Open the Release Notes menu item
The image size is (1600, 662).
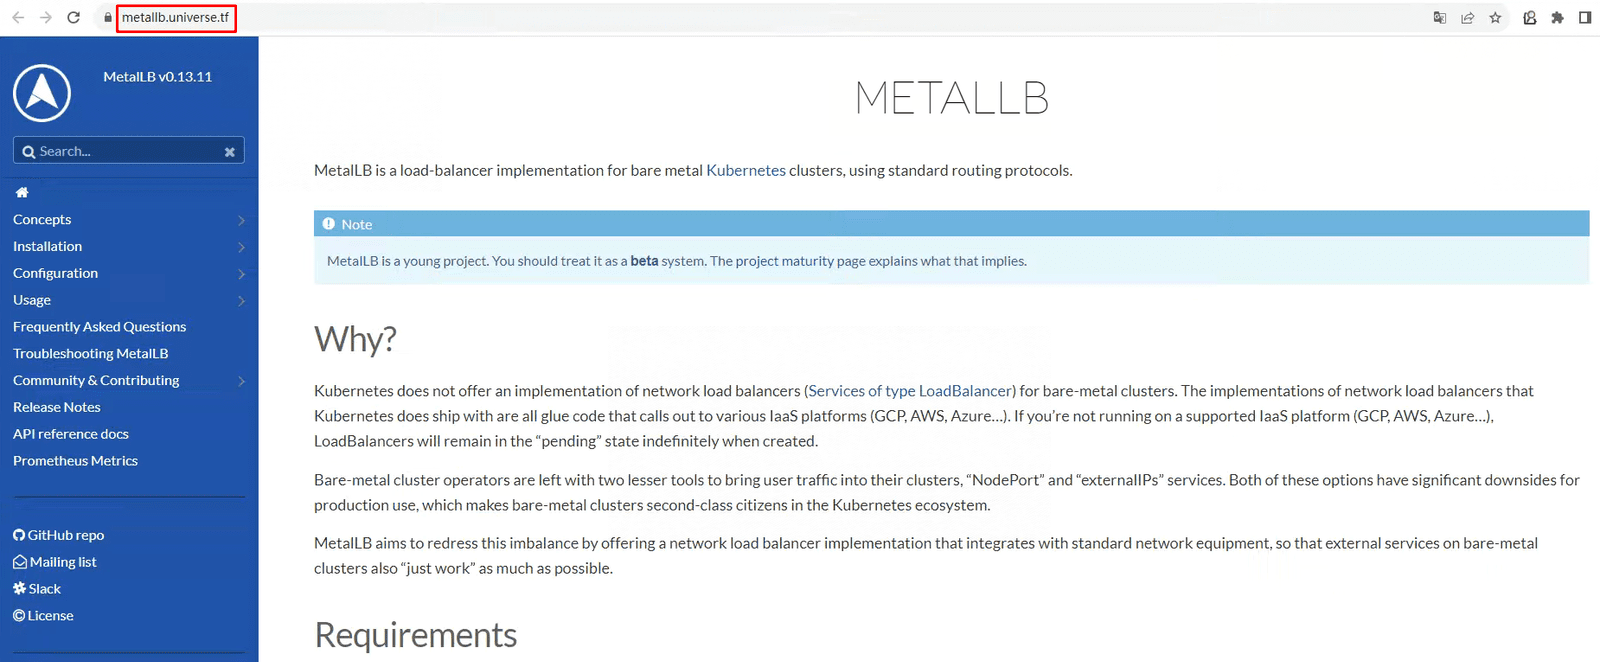(x=57, y=407)
